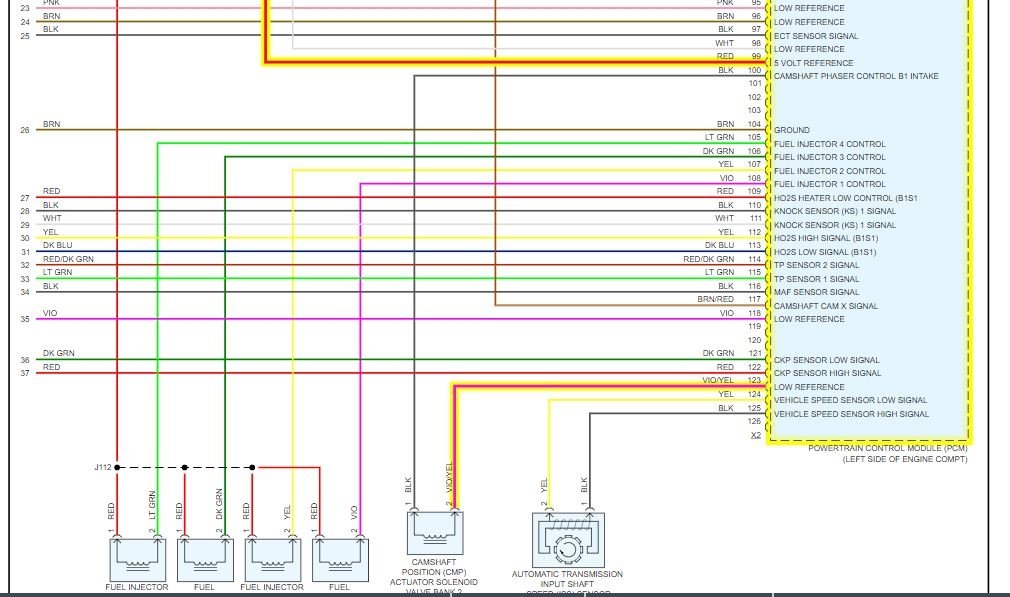Screen dimensions: 1010x597
Task: Click the 'MAF SENSOR SIGNAL' label
Action: [x=816, y=292]
